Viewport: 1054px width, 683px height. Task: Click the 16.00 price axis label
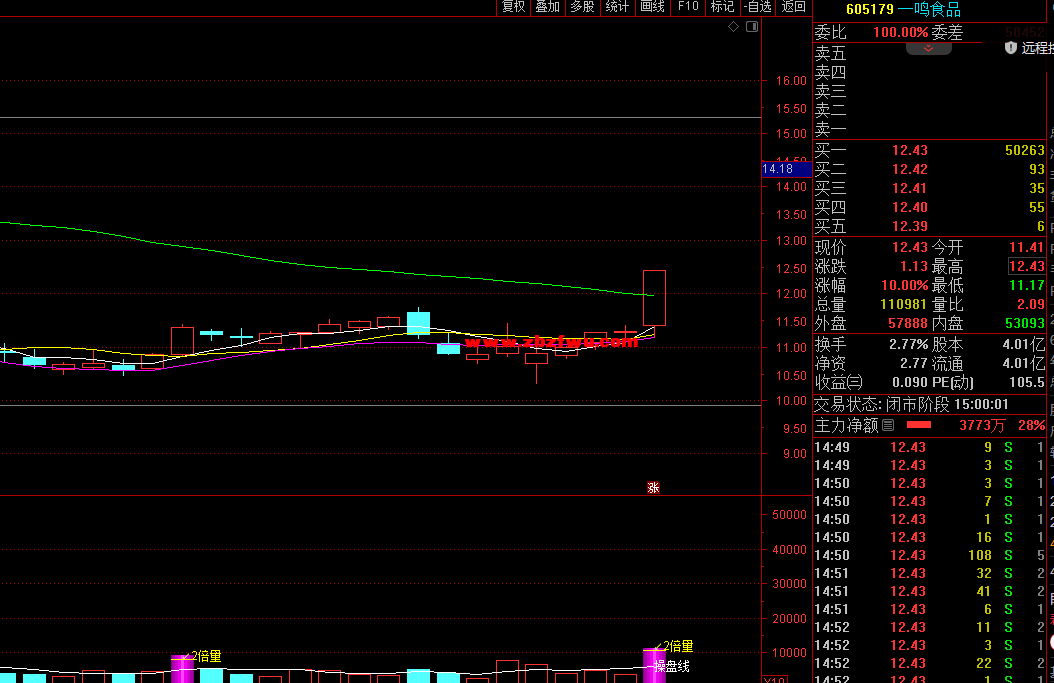tap(791, 81)
